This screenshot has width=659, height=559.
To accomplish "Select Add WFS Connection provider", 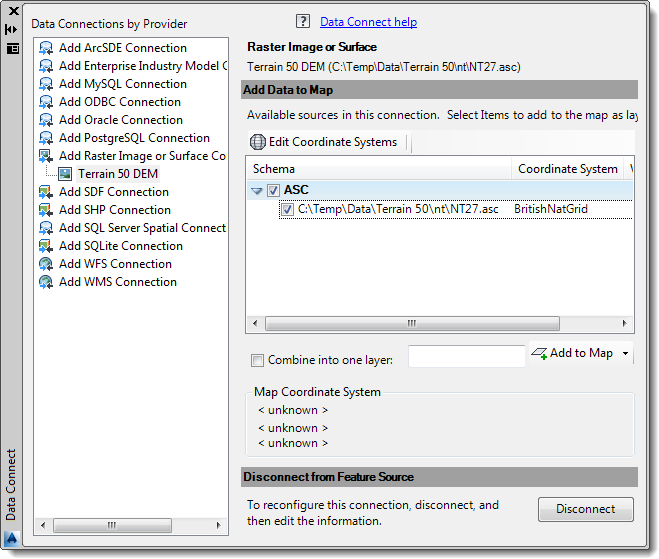I will [x=115, y=264].
